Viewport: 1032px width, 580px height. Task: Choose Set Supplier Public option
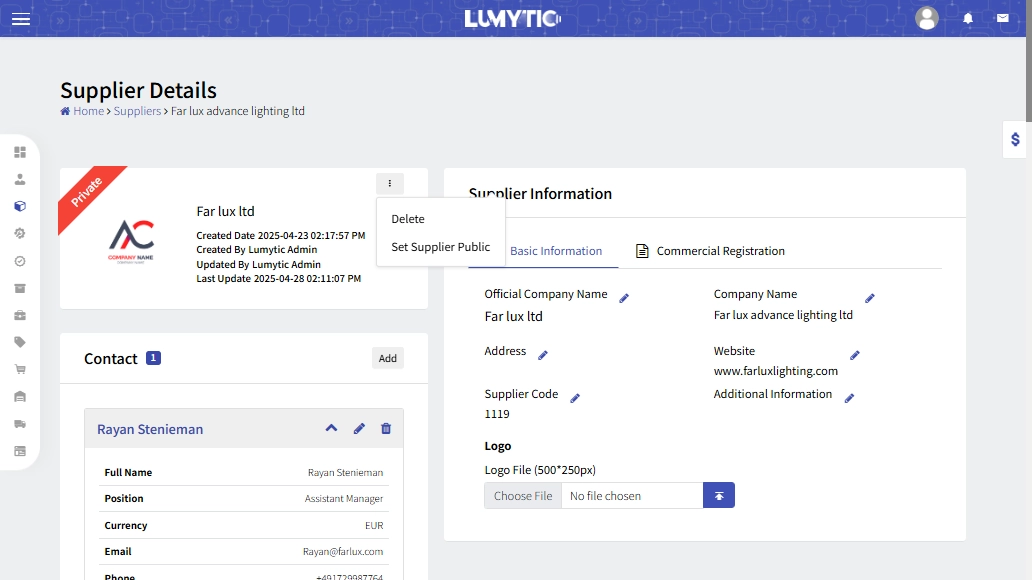pyautogui.click(x=440, y=247)
